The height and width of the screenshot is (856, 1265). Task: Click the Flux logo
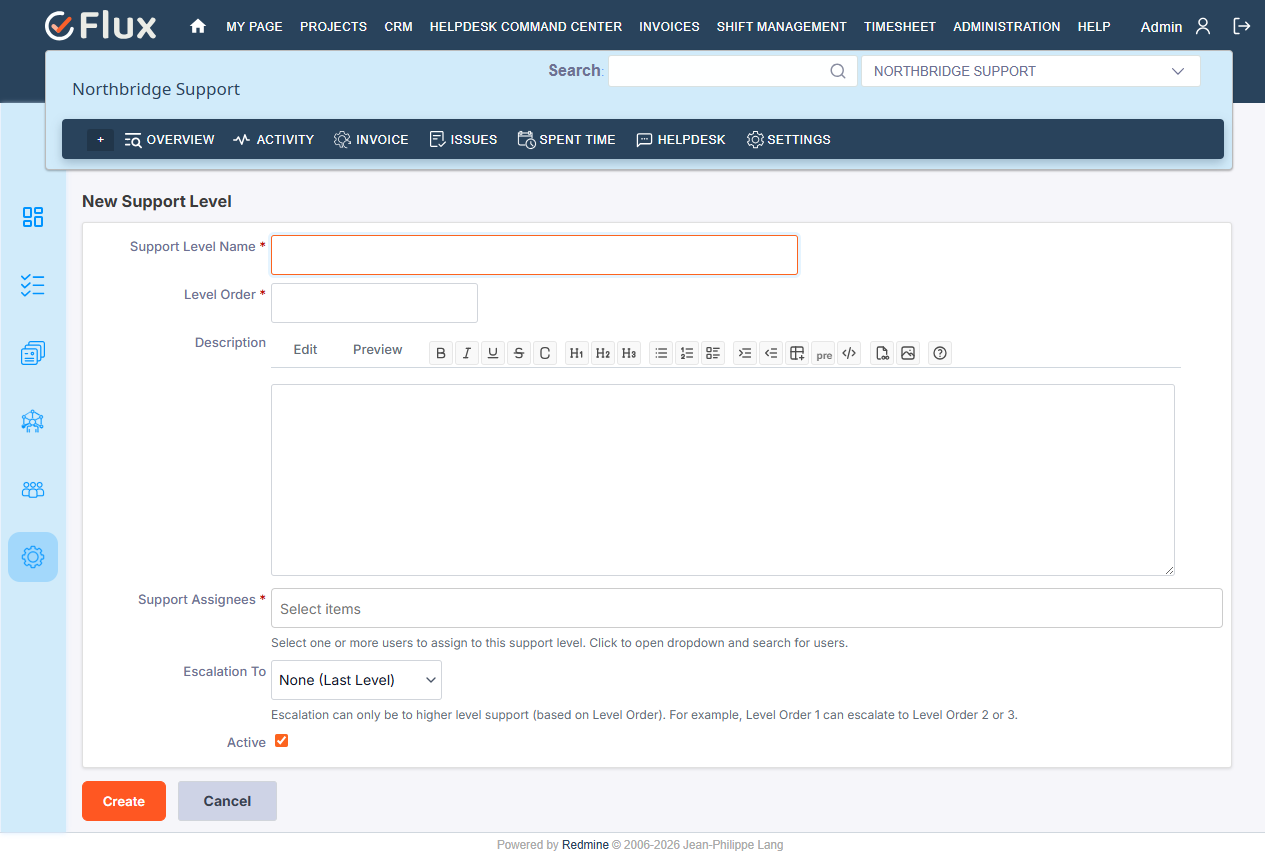(x=101, y=26)
